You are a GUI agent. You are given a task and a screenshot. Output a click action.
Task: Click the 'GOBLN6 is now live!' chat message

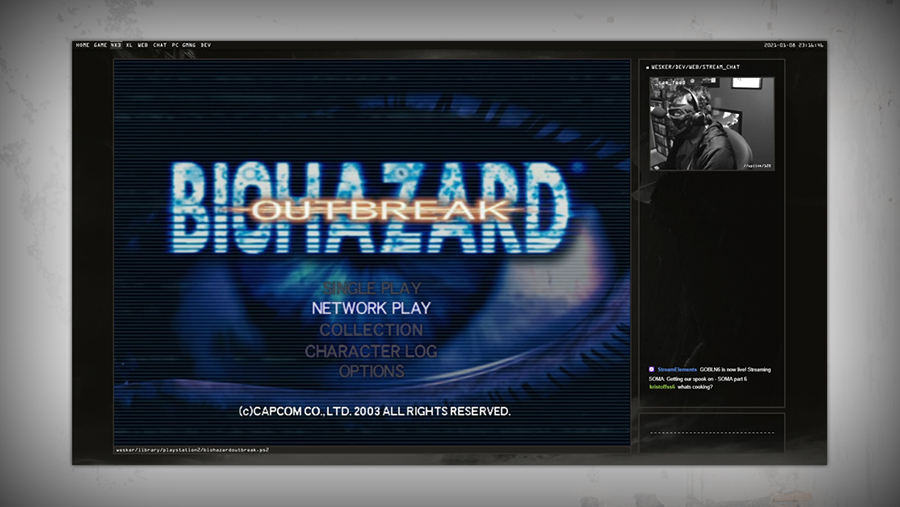pos(710,374)
